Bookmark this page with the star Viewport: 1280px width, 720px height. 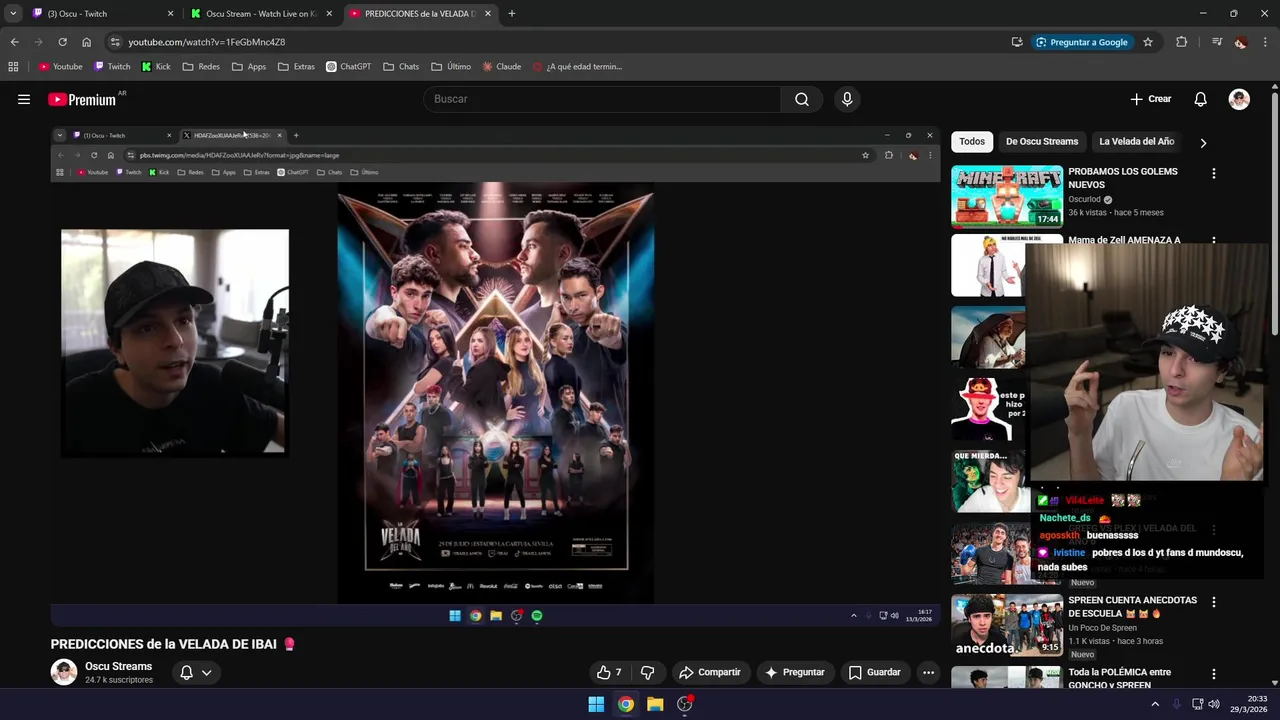[1148, 42]
